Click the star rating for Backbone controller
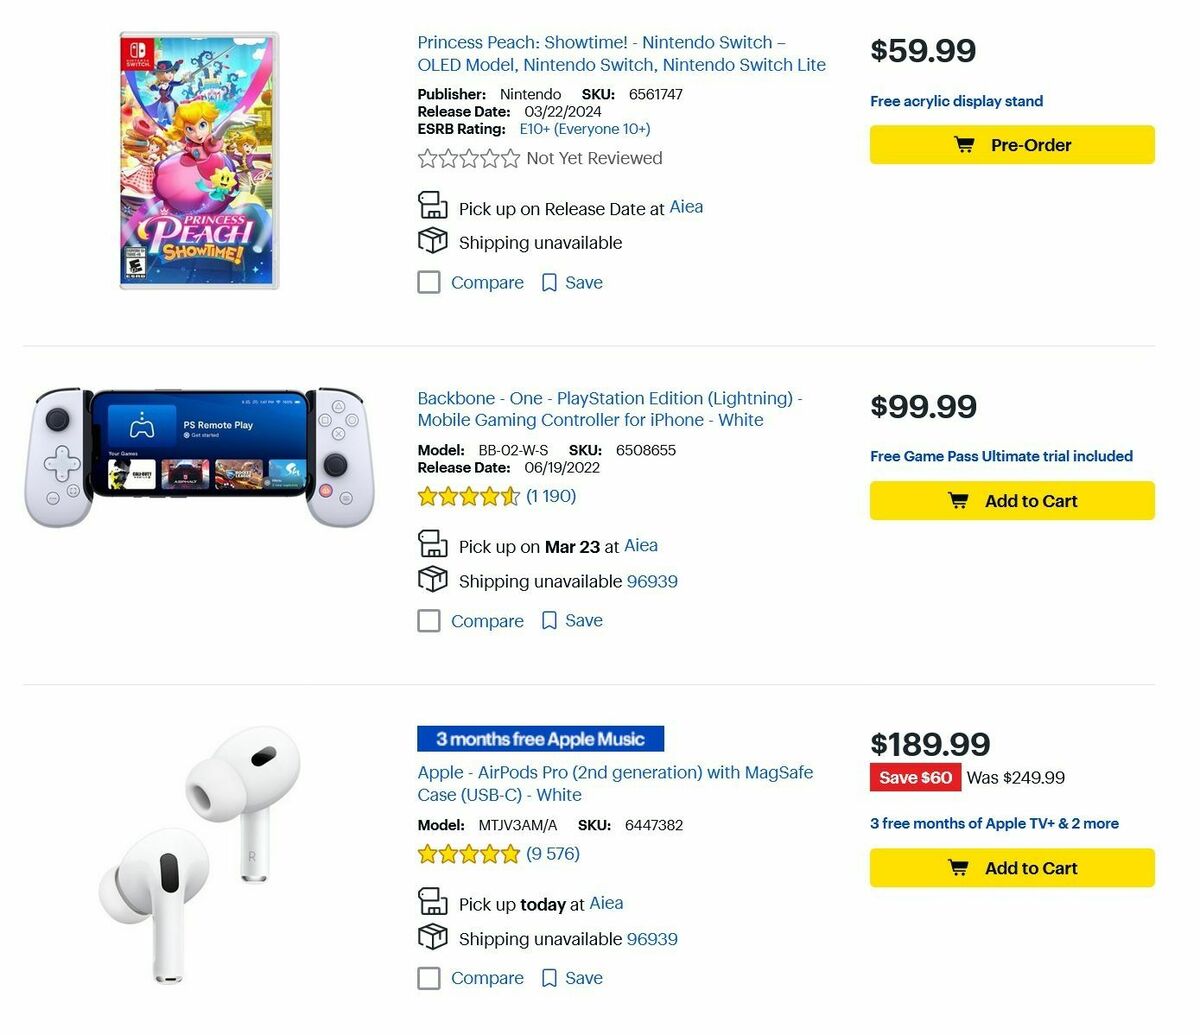This screenshot has width=1200, height=1035. click(x=468, y=495)
